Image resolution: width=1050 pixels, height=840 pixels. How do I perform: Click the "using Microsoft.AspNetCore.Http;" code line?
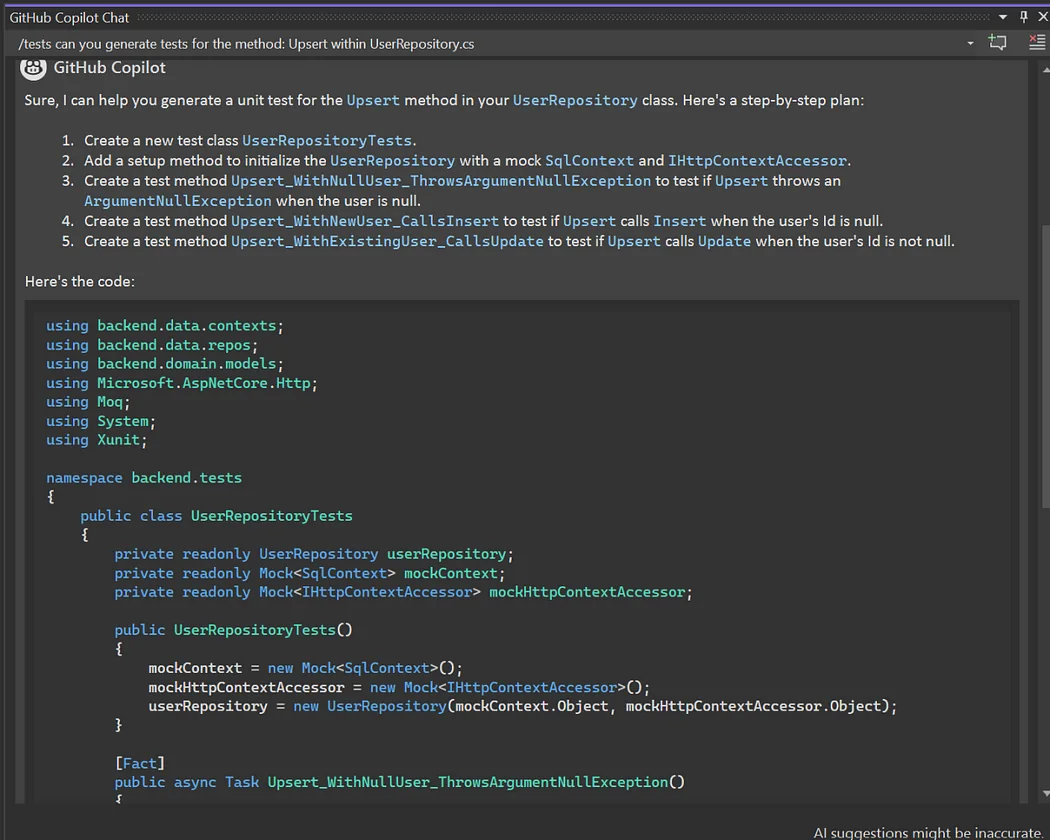(181, 383)
